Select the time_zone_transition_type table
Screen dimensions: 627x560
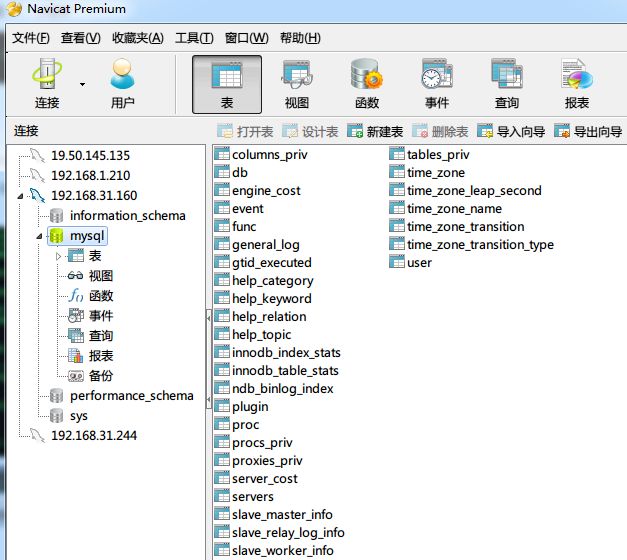point(480,244)
